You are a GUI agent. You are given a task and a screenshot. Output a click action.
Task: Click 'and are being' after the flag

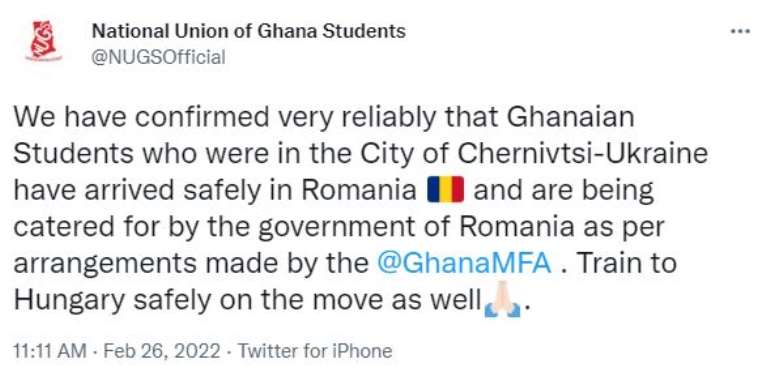click(x=564, y=191)
